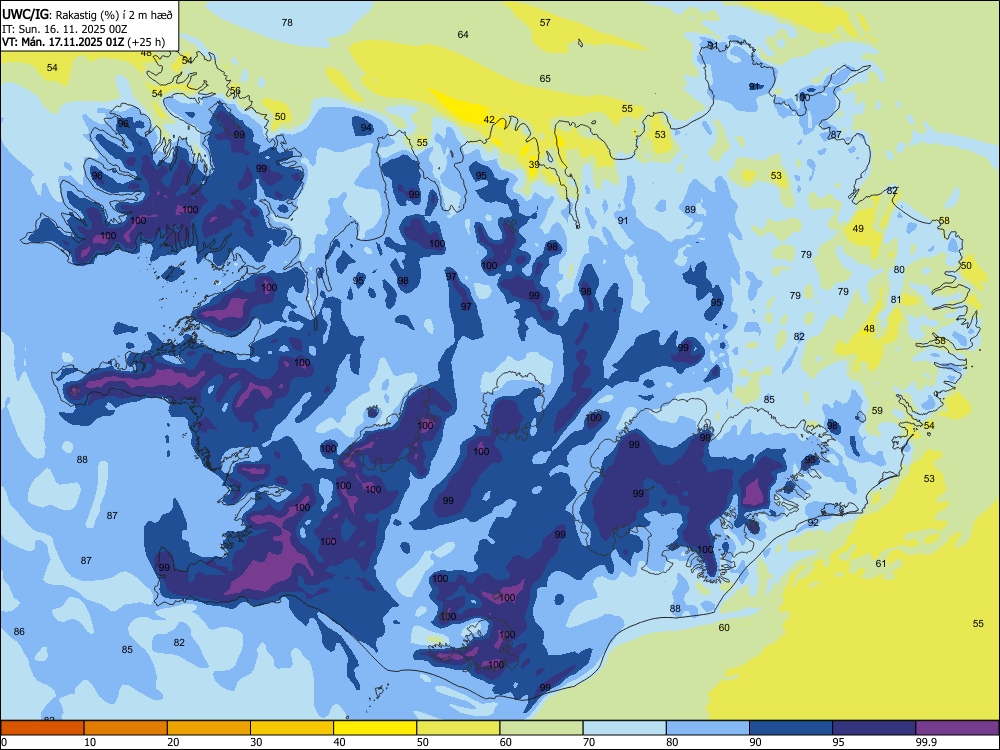Click the map value '80' in the east

click(x=899, y=270)
